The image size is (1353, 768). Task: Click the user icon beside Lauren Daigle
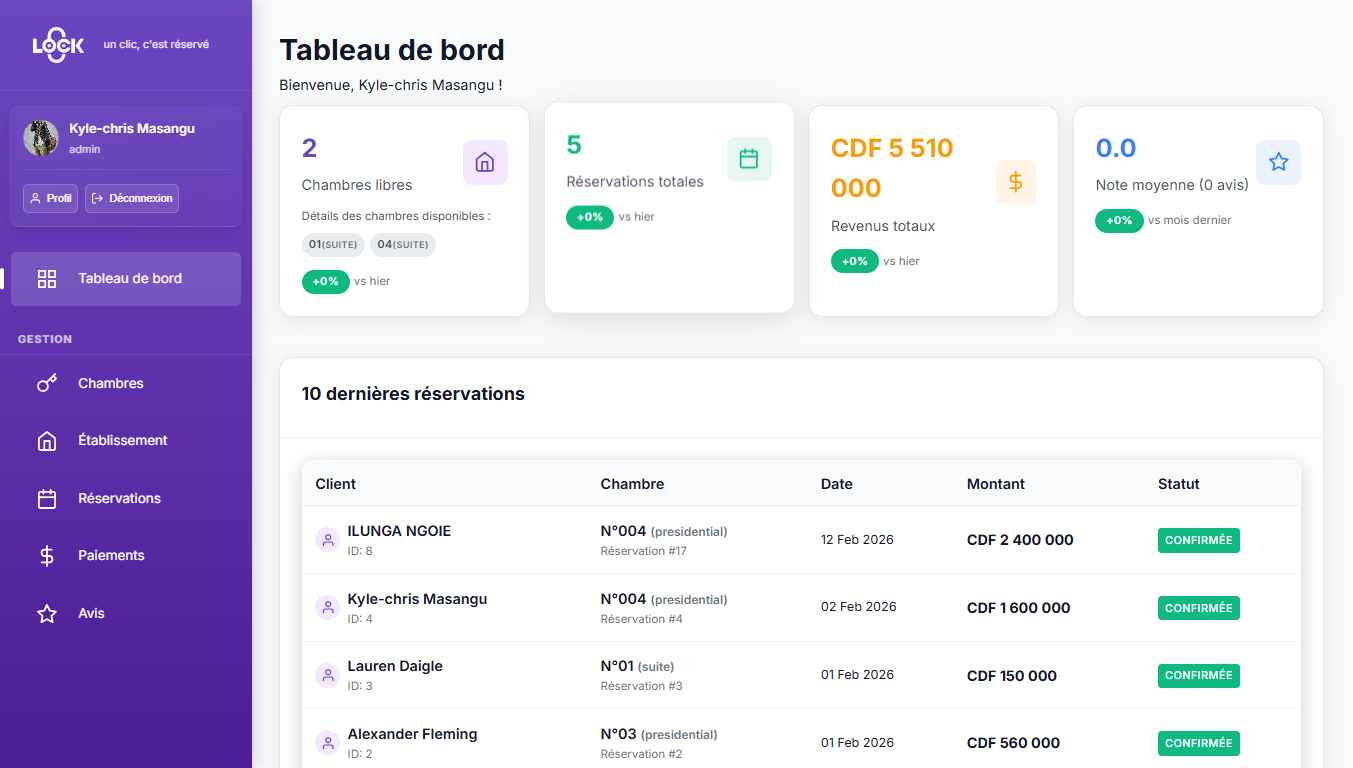coord(327,675)
